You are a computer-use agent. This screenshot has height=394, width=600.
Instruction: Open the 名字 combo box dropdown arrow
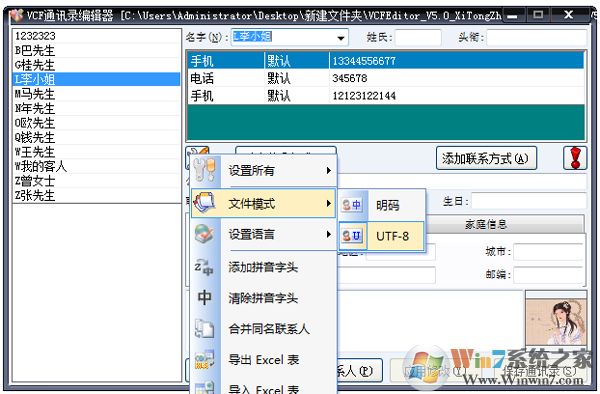340,37
